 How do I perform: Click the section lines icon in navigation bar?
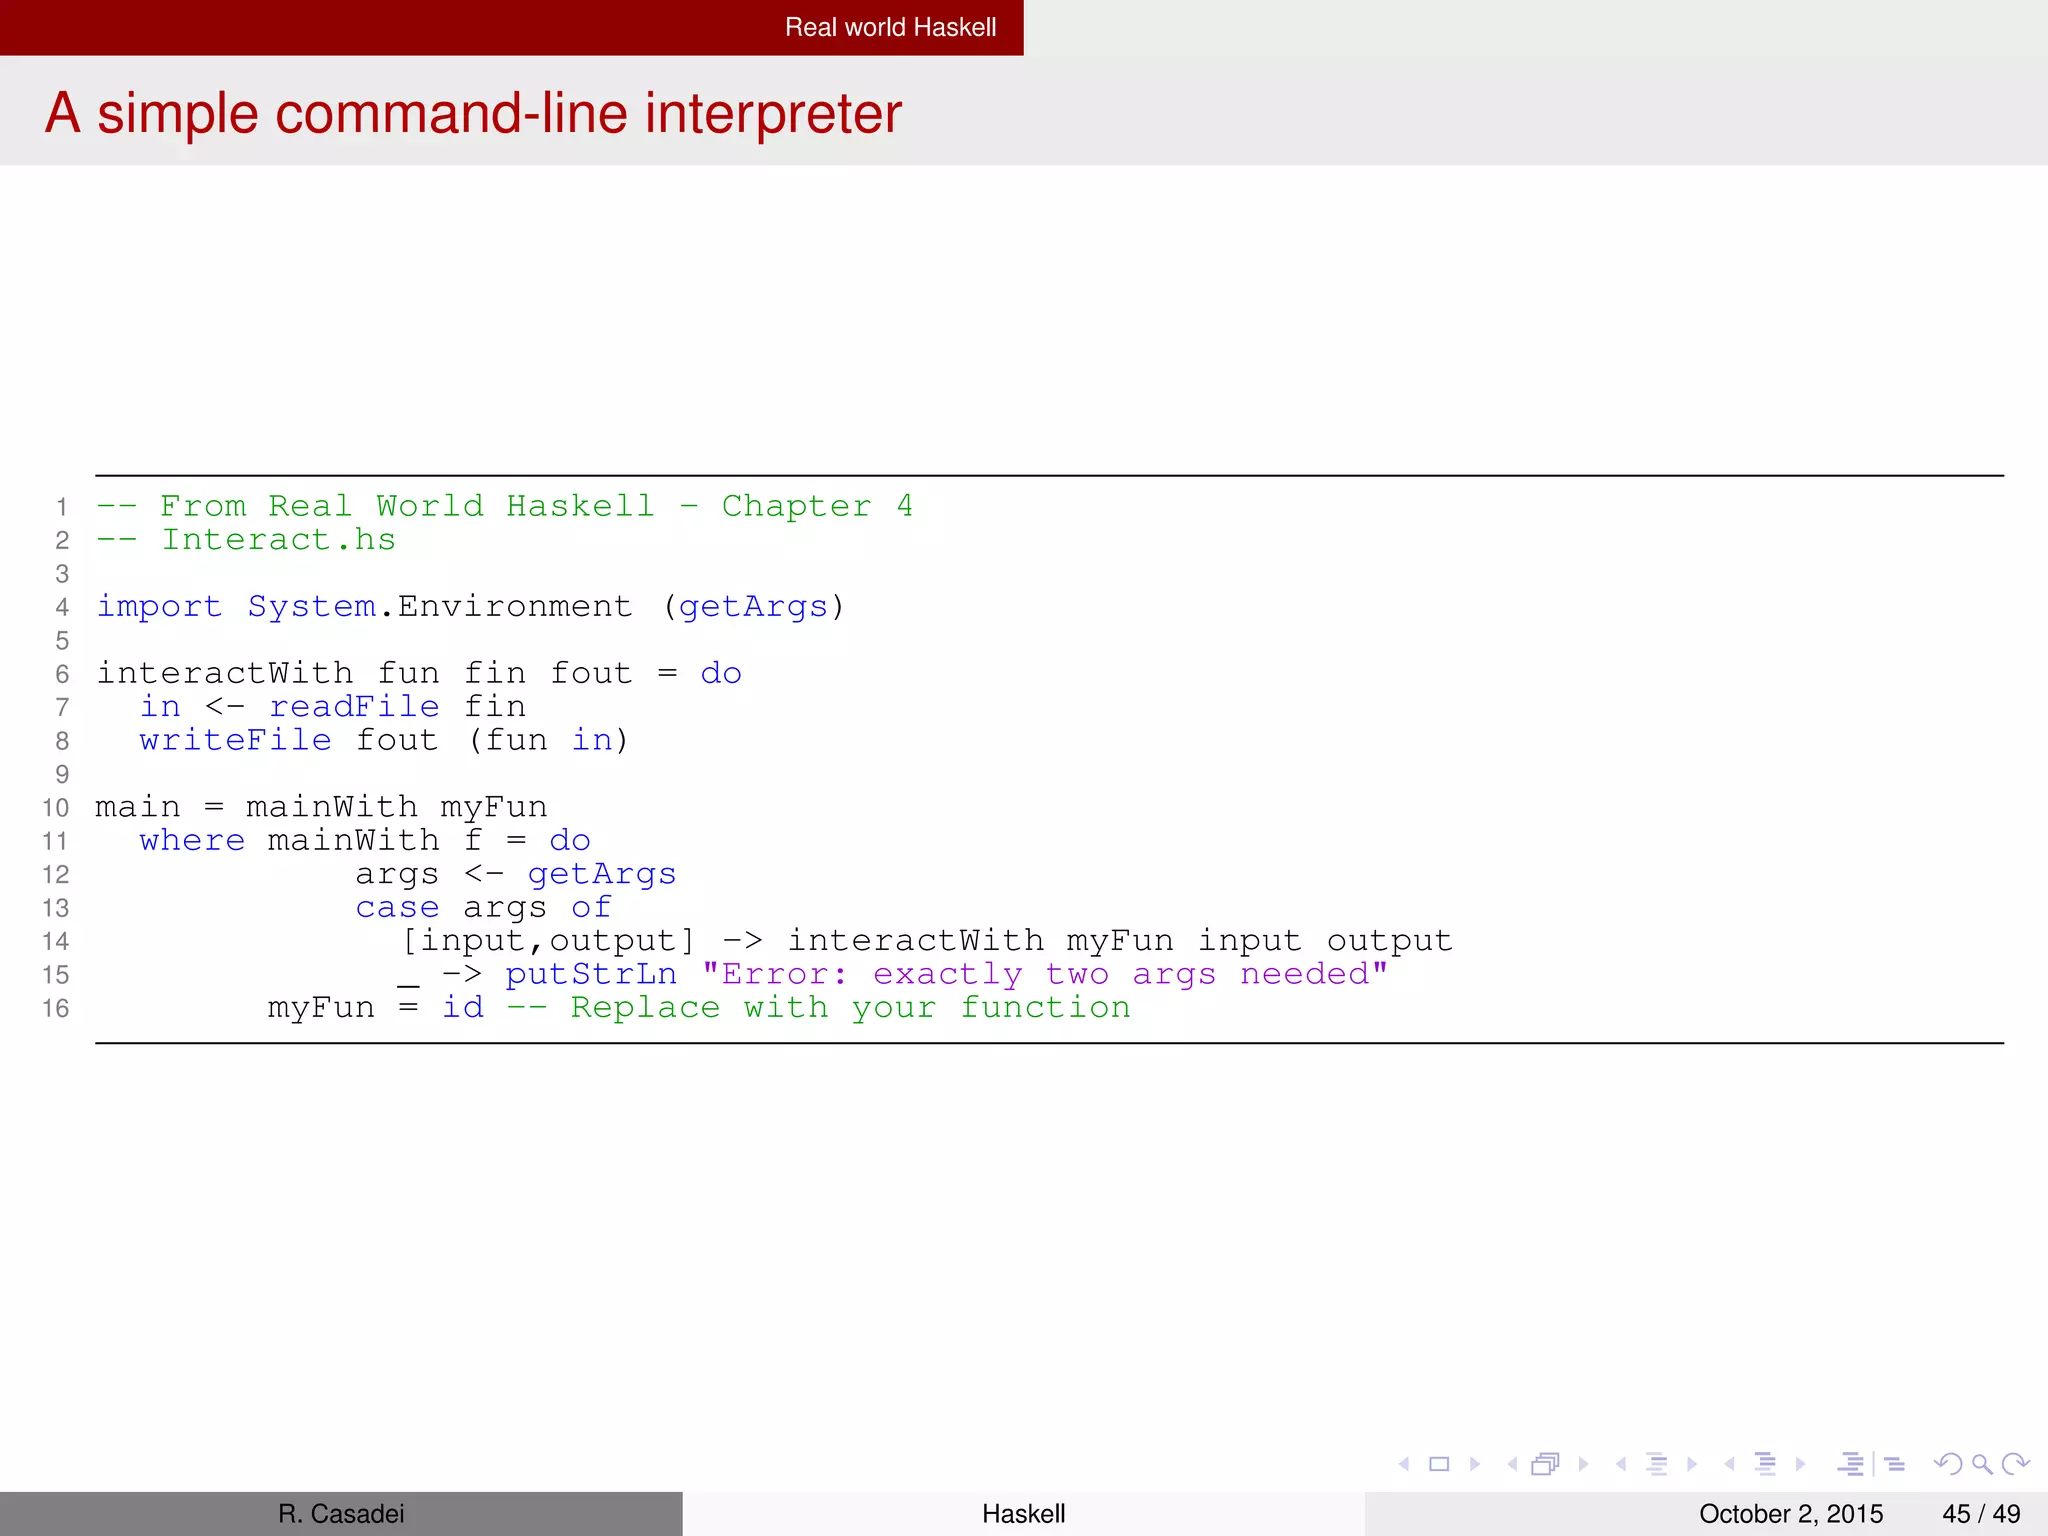pyautogui.click(x=1765, y=1464)
